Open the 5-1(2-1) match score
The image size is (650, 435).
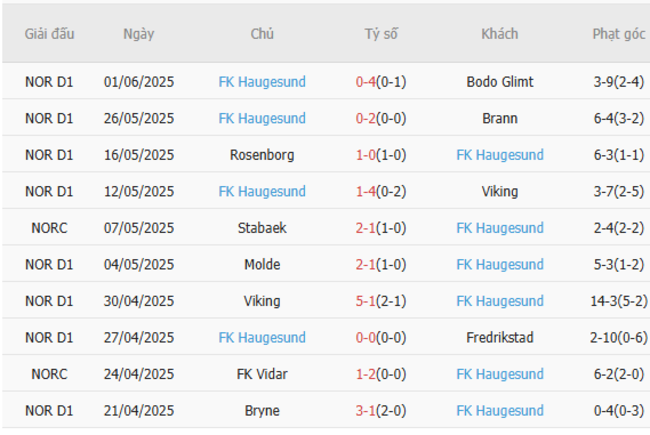[x=381, y=301]
